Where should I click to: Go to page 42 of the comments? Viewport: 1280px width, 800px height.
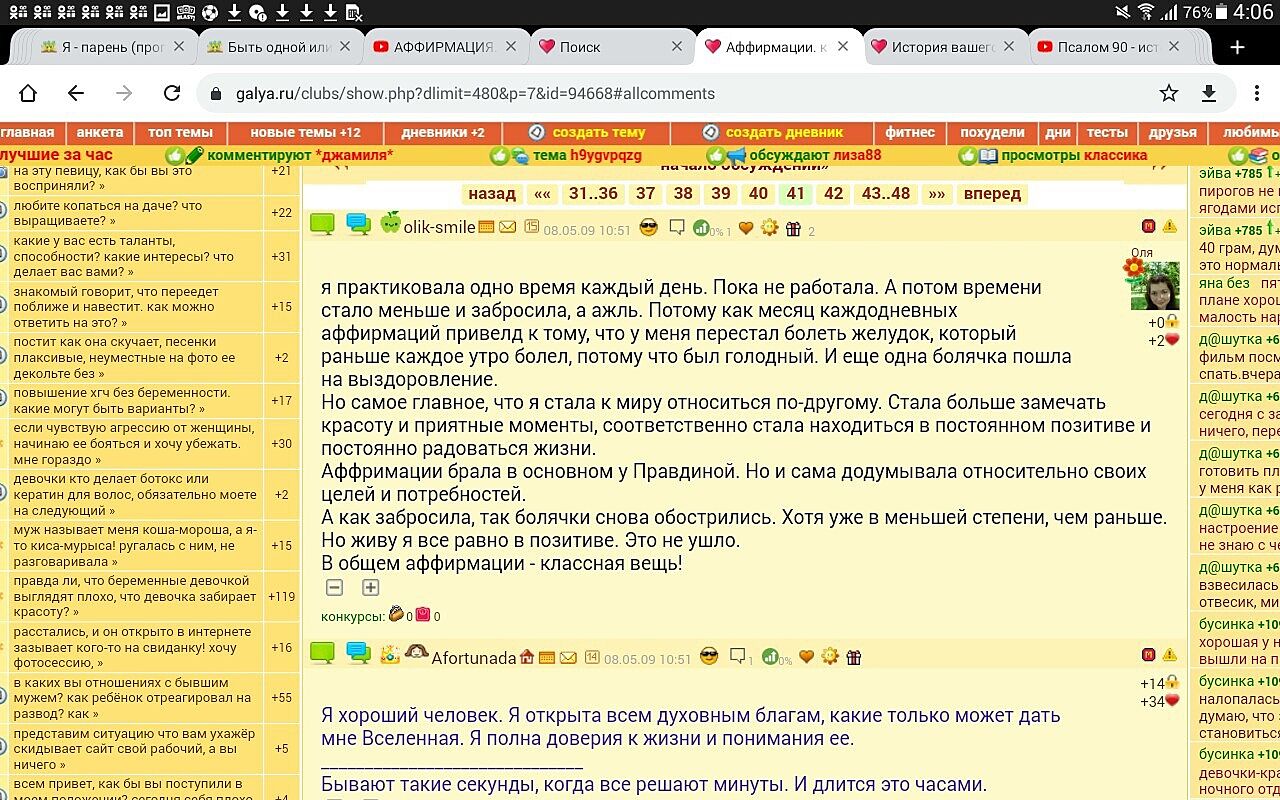coord(833,193)
